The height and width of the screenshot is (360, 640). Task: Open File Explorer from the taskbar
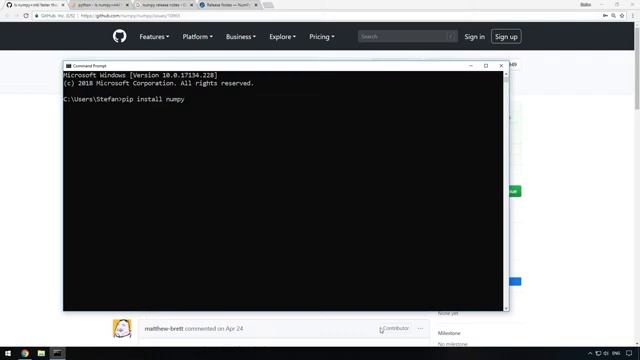click(41, 353)
